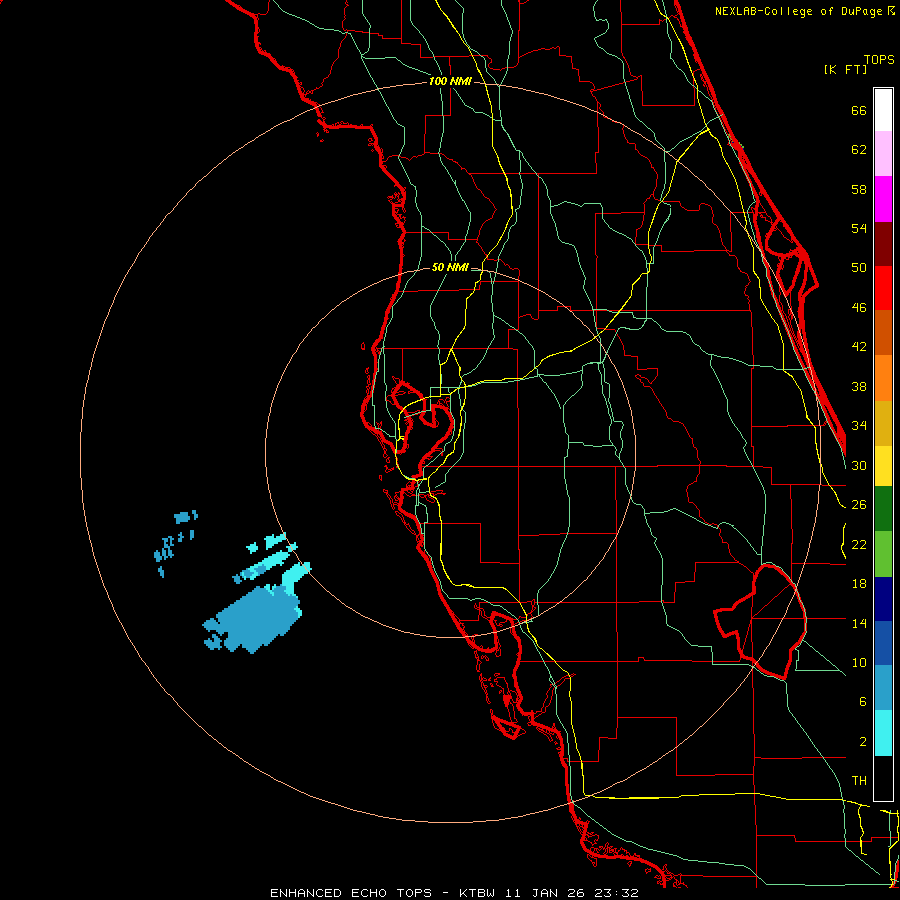Click the cyan legend band
The height and width of the screenshot is (900, 900).
click(883, 733)
